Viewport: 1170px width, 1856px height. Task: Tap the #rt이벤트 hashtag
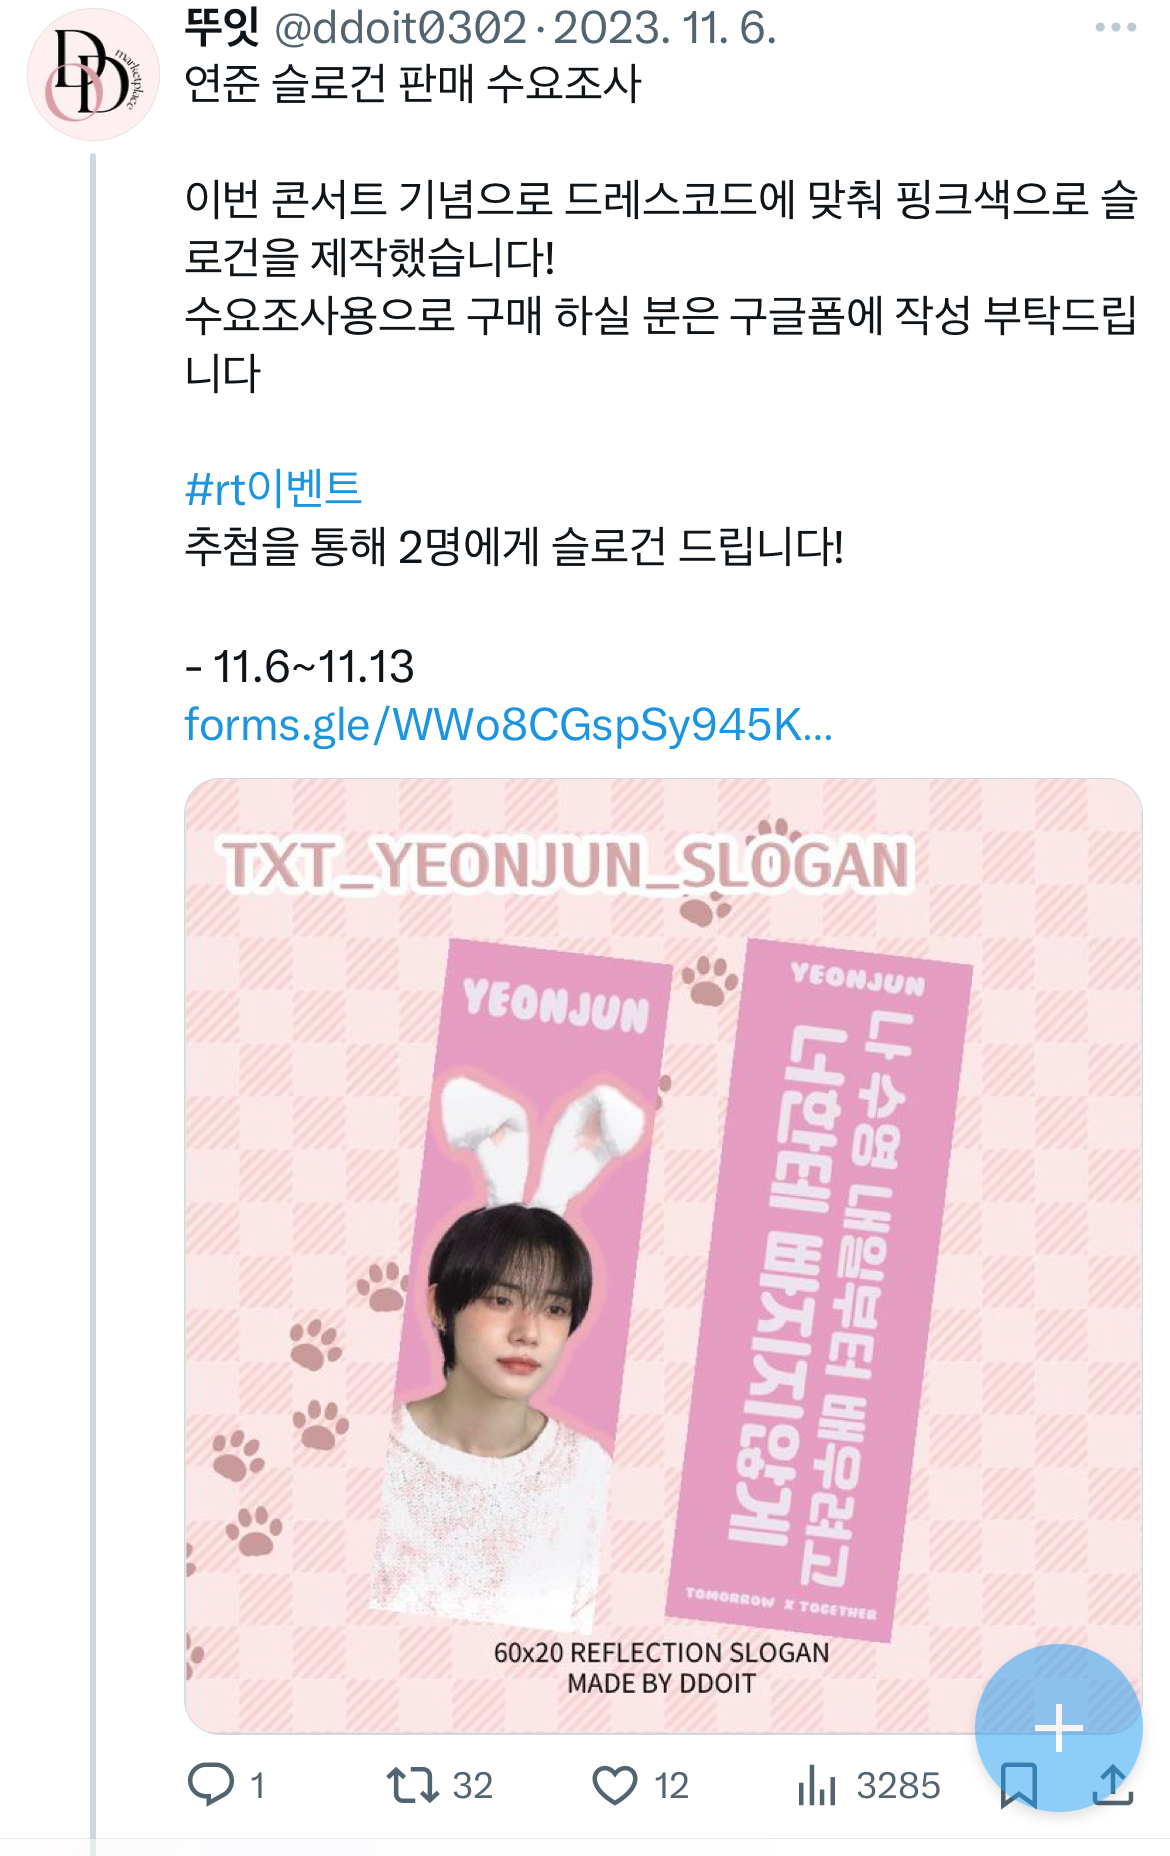pos(273,489)
